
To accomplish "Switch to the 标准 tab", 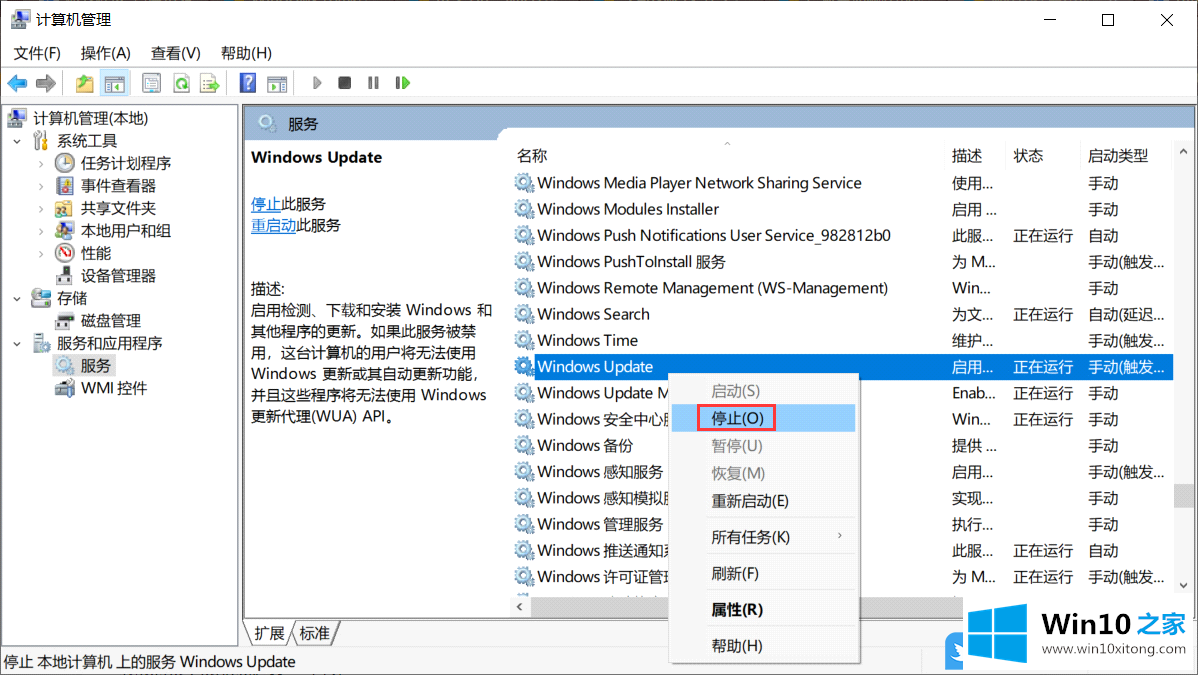I will (315, 633).
